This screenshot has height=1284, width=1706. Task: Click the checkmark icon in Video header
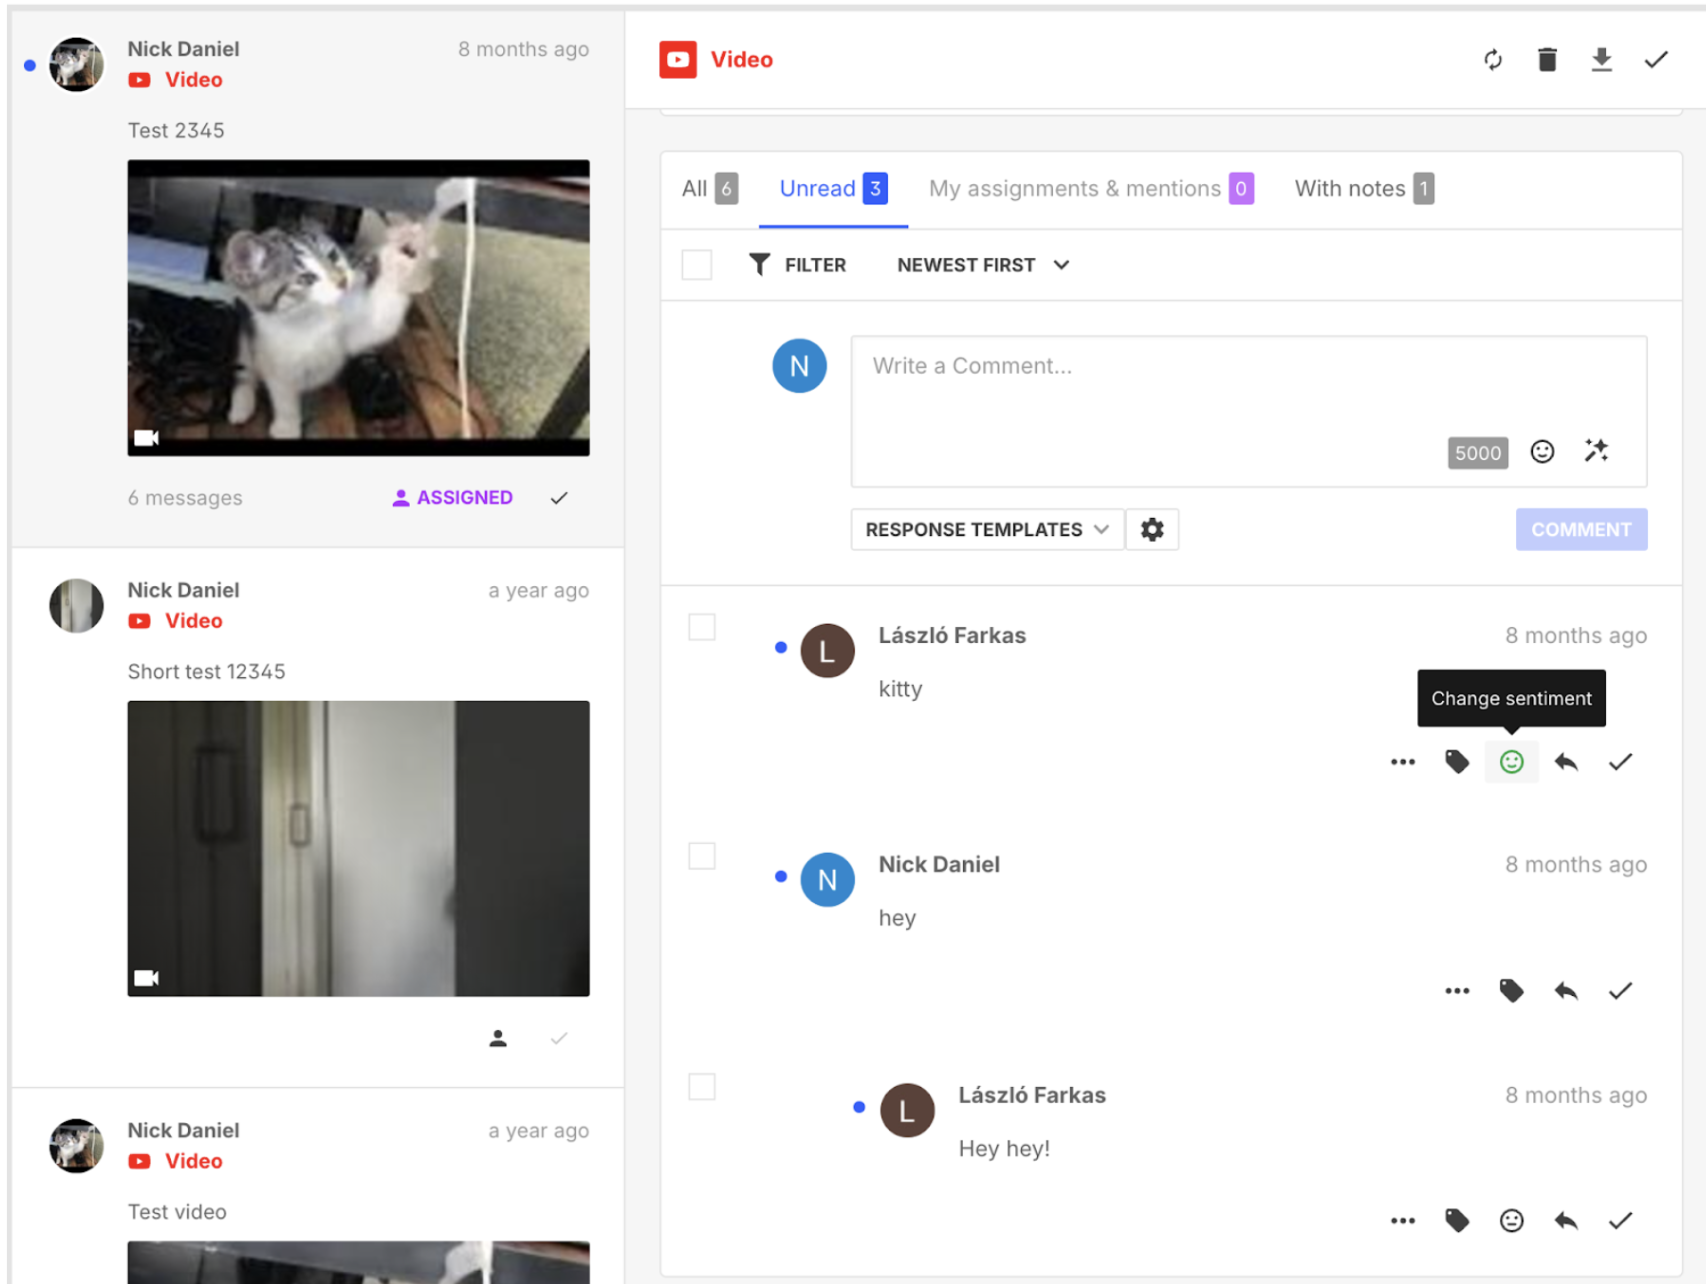[1656, 60]
